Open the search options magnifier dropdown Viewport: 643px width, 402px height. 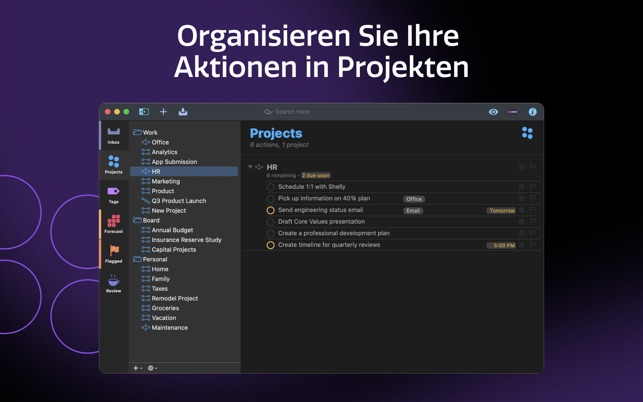[268, 112]
